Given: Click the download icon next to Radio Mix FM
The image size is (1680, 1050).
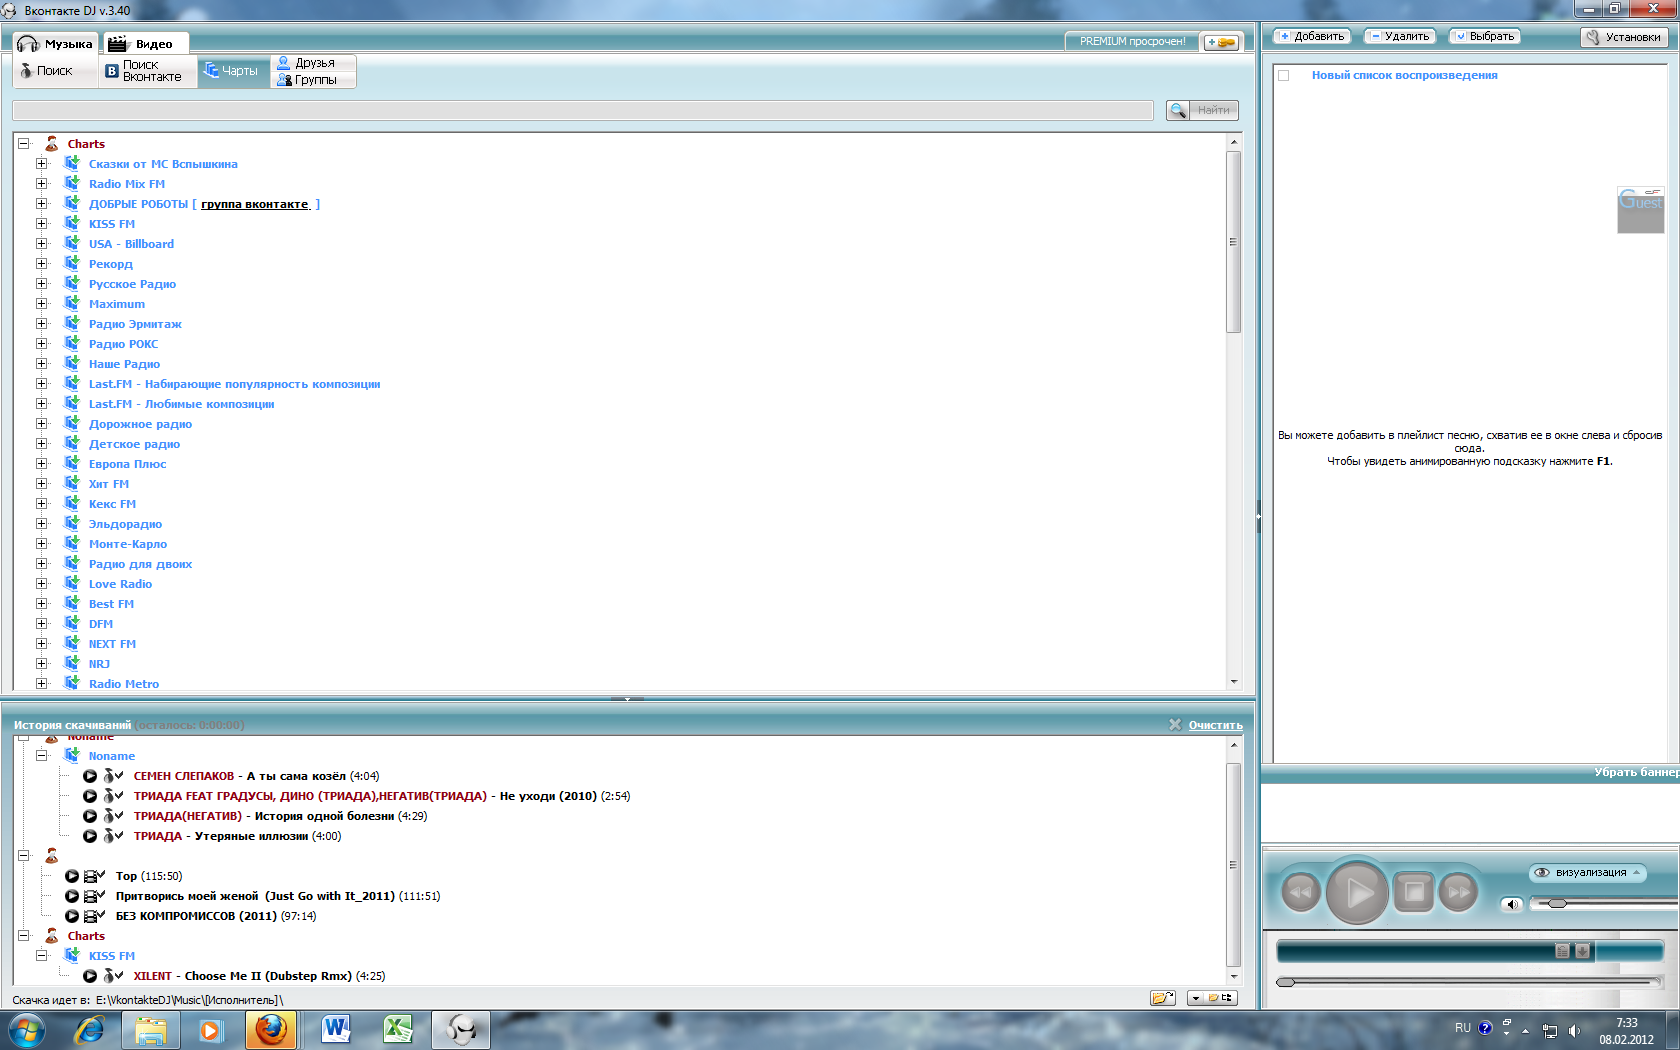Looking at the screenshot, I should pyautogui.click(x=72, y=183).
